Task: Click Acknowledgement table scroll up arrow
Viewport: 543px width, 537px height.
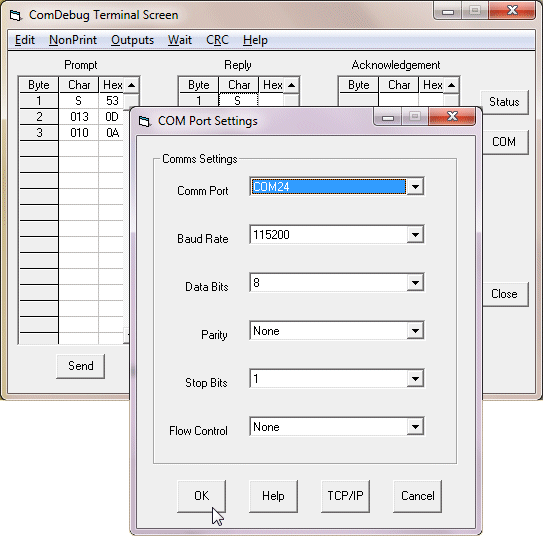Action: (x=452, y=85)
